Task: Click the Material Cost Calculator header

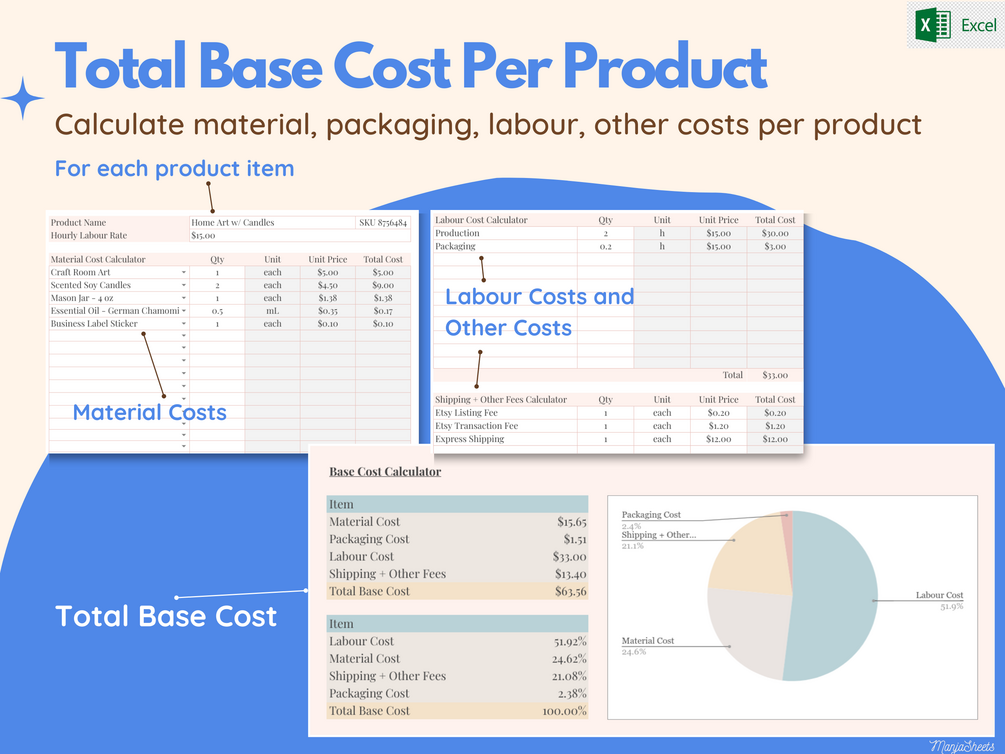Action: click(x=98, y=260)
